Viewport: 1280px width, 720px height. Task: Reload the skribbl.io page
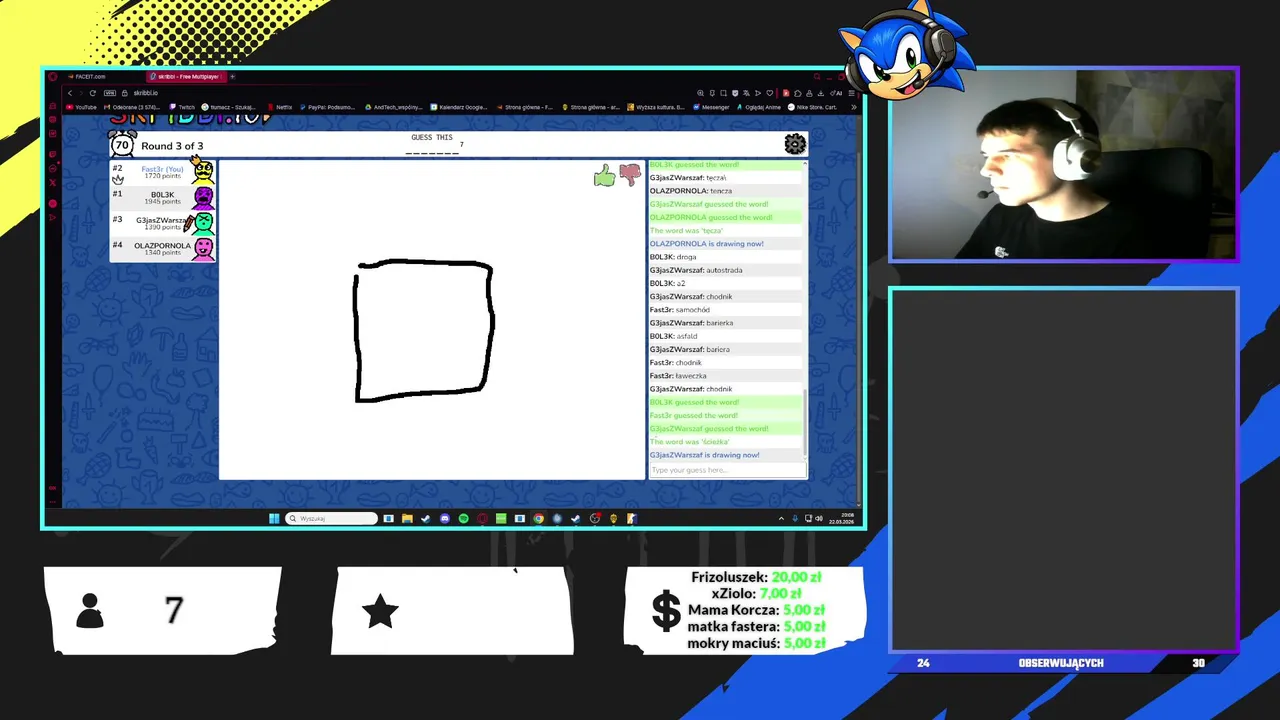click(x=93, y=93)
